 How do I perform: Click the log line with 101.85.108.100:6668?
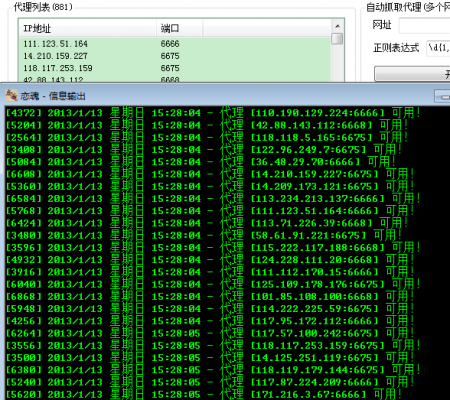pos(210,297)
